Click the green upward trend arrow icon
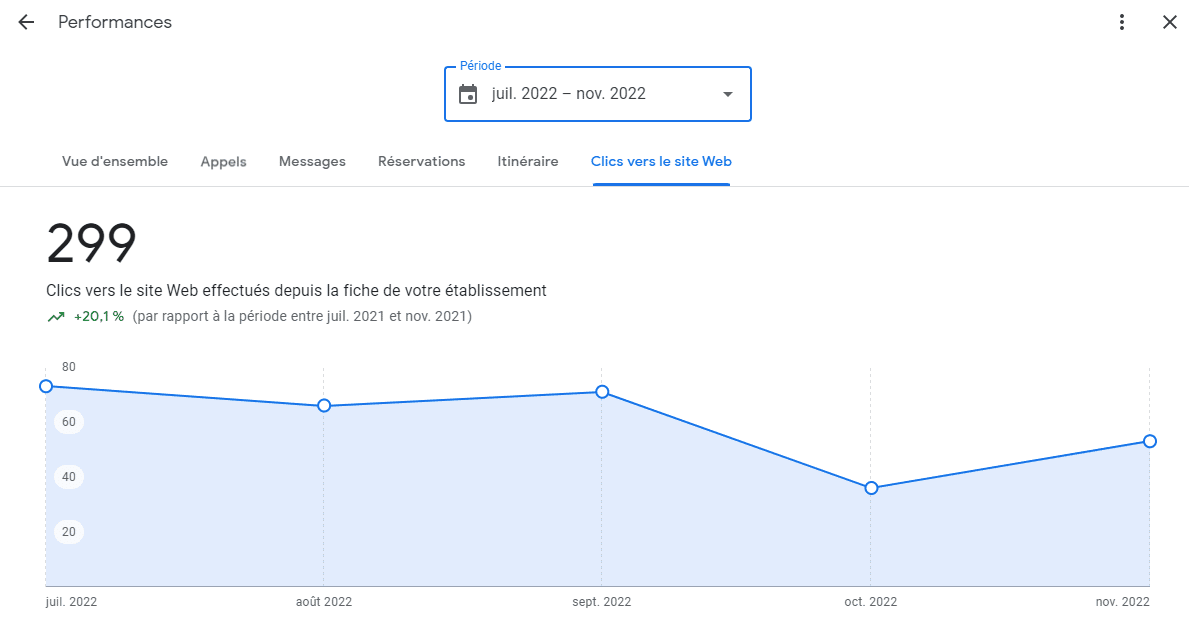The height and width of the screenshot is (628, 1189). coord(56,316)
